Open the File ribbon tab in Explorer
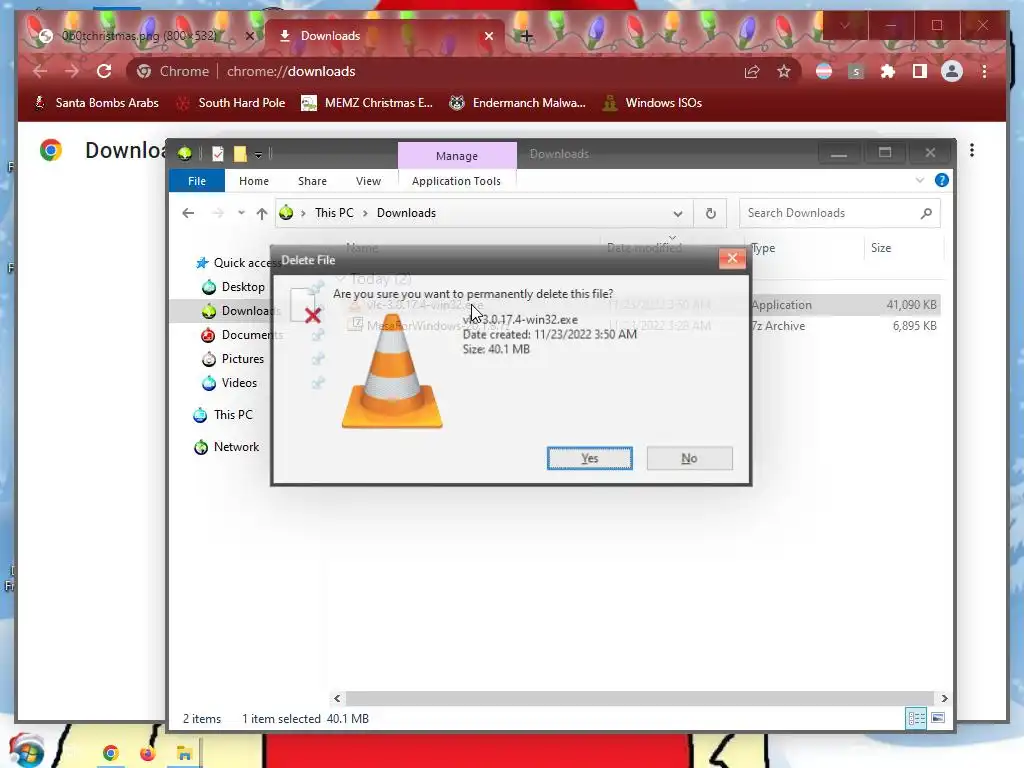 coord(197,181)
